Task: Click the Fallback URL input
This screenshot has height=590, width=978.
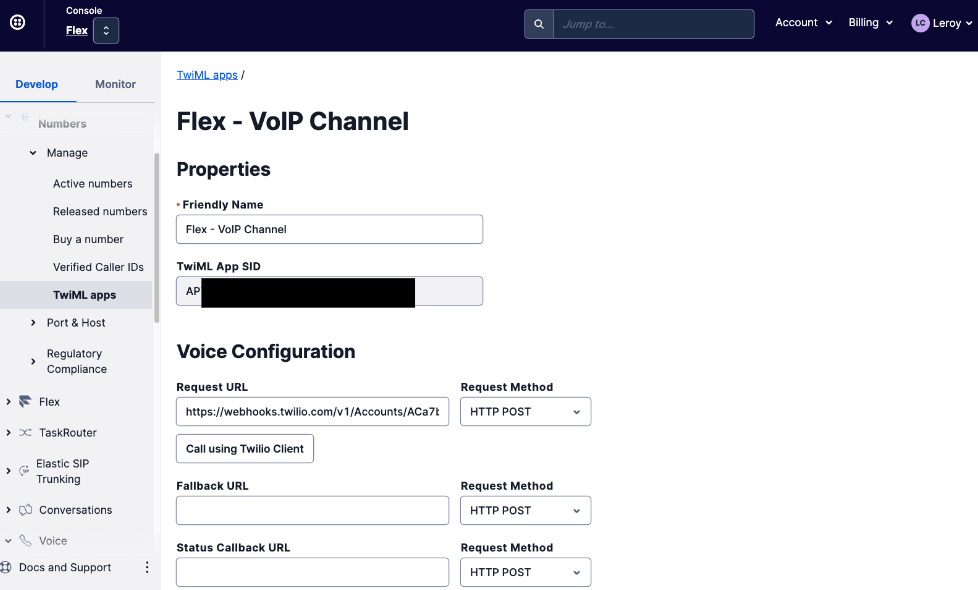Action: click(x=312, y=510)
